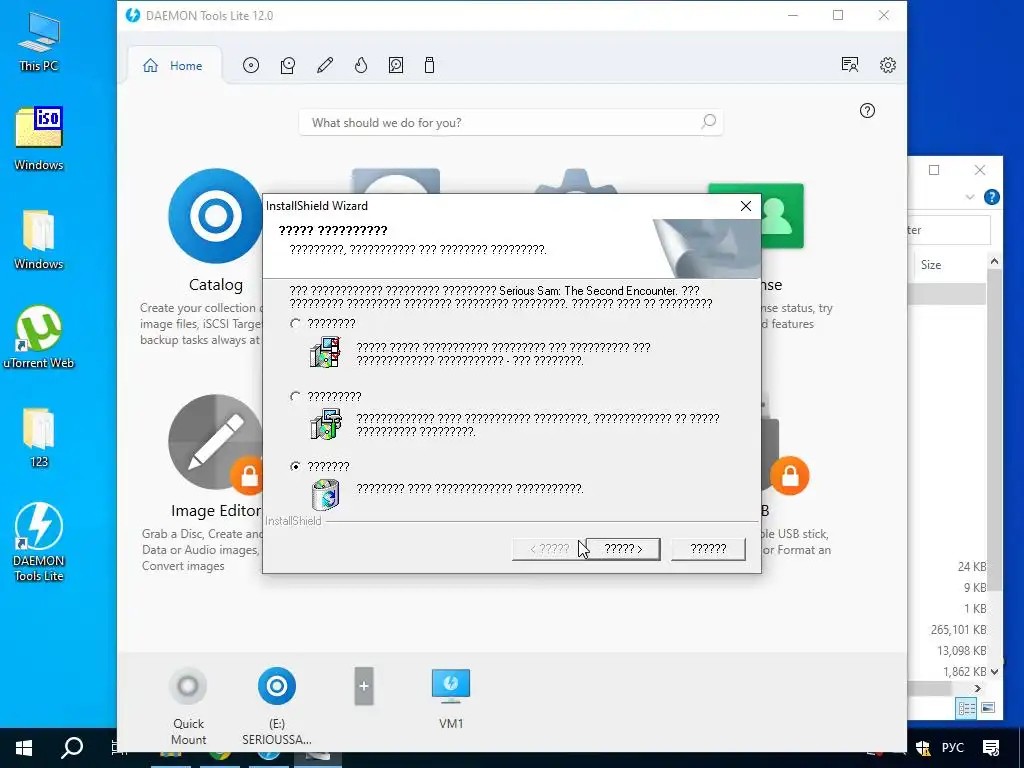Select the VM1 monitor icon
The height and width of the screenshot is (768, 1024).
click(451, 686)
